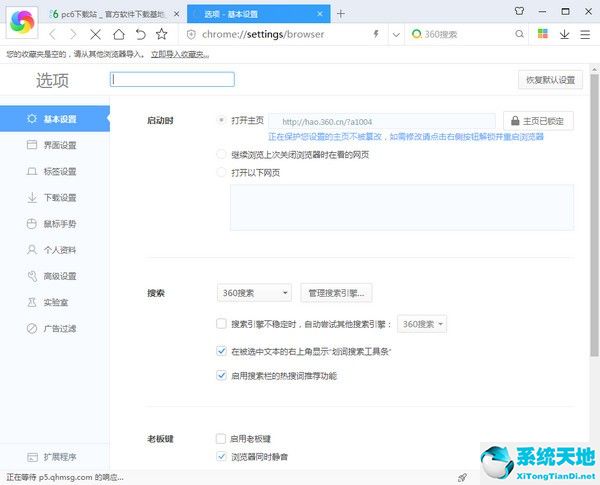The height and width of the screenshot is (485, 600).
Task: Click the lightning speed mode icon
Action: 376,34
